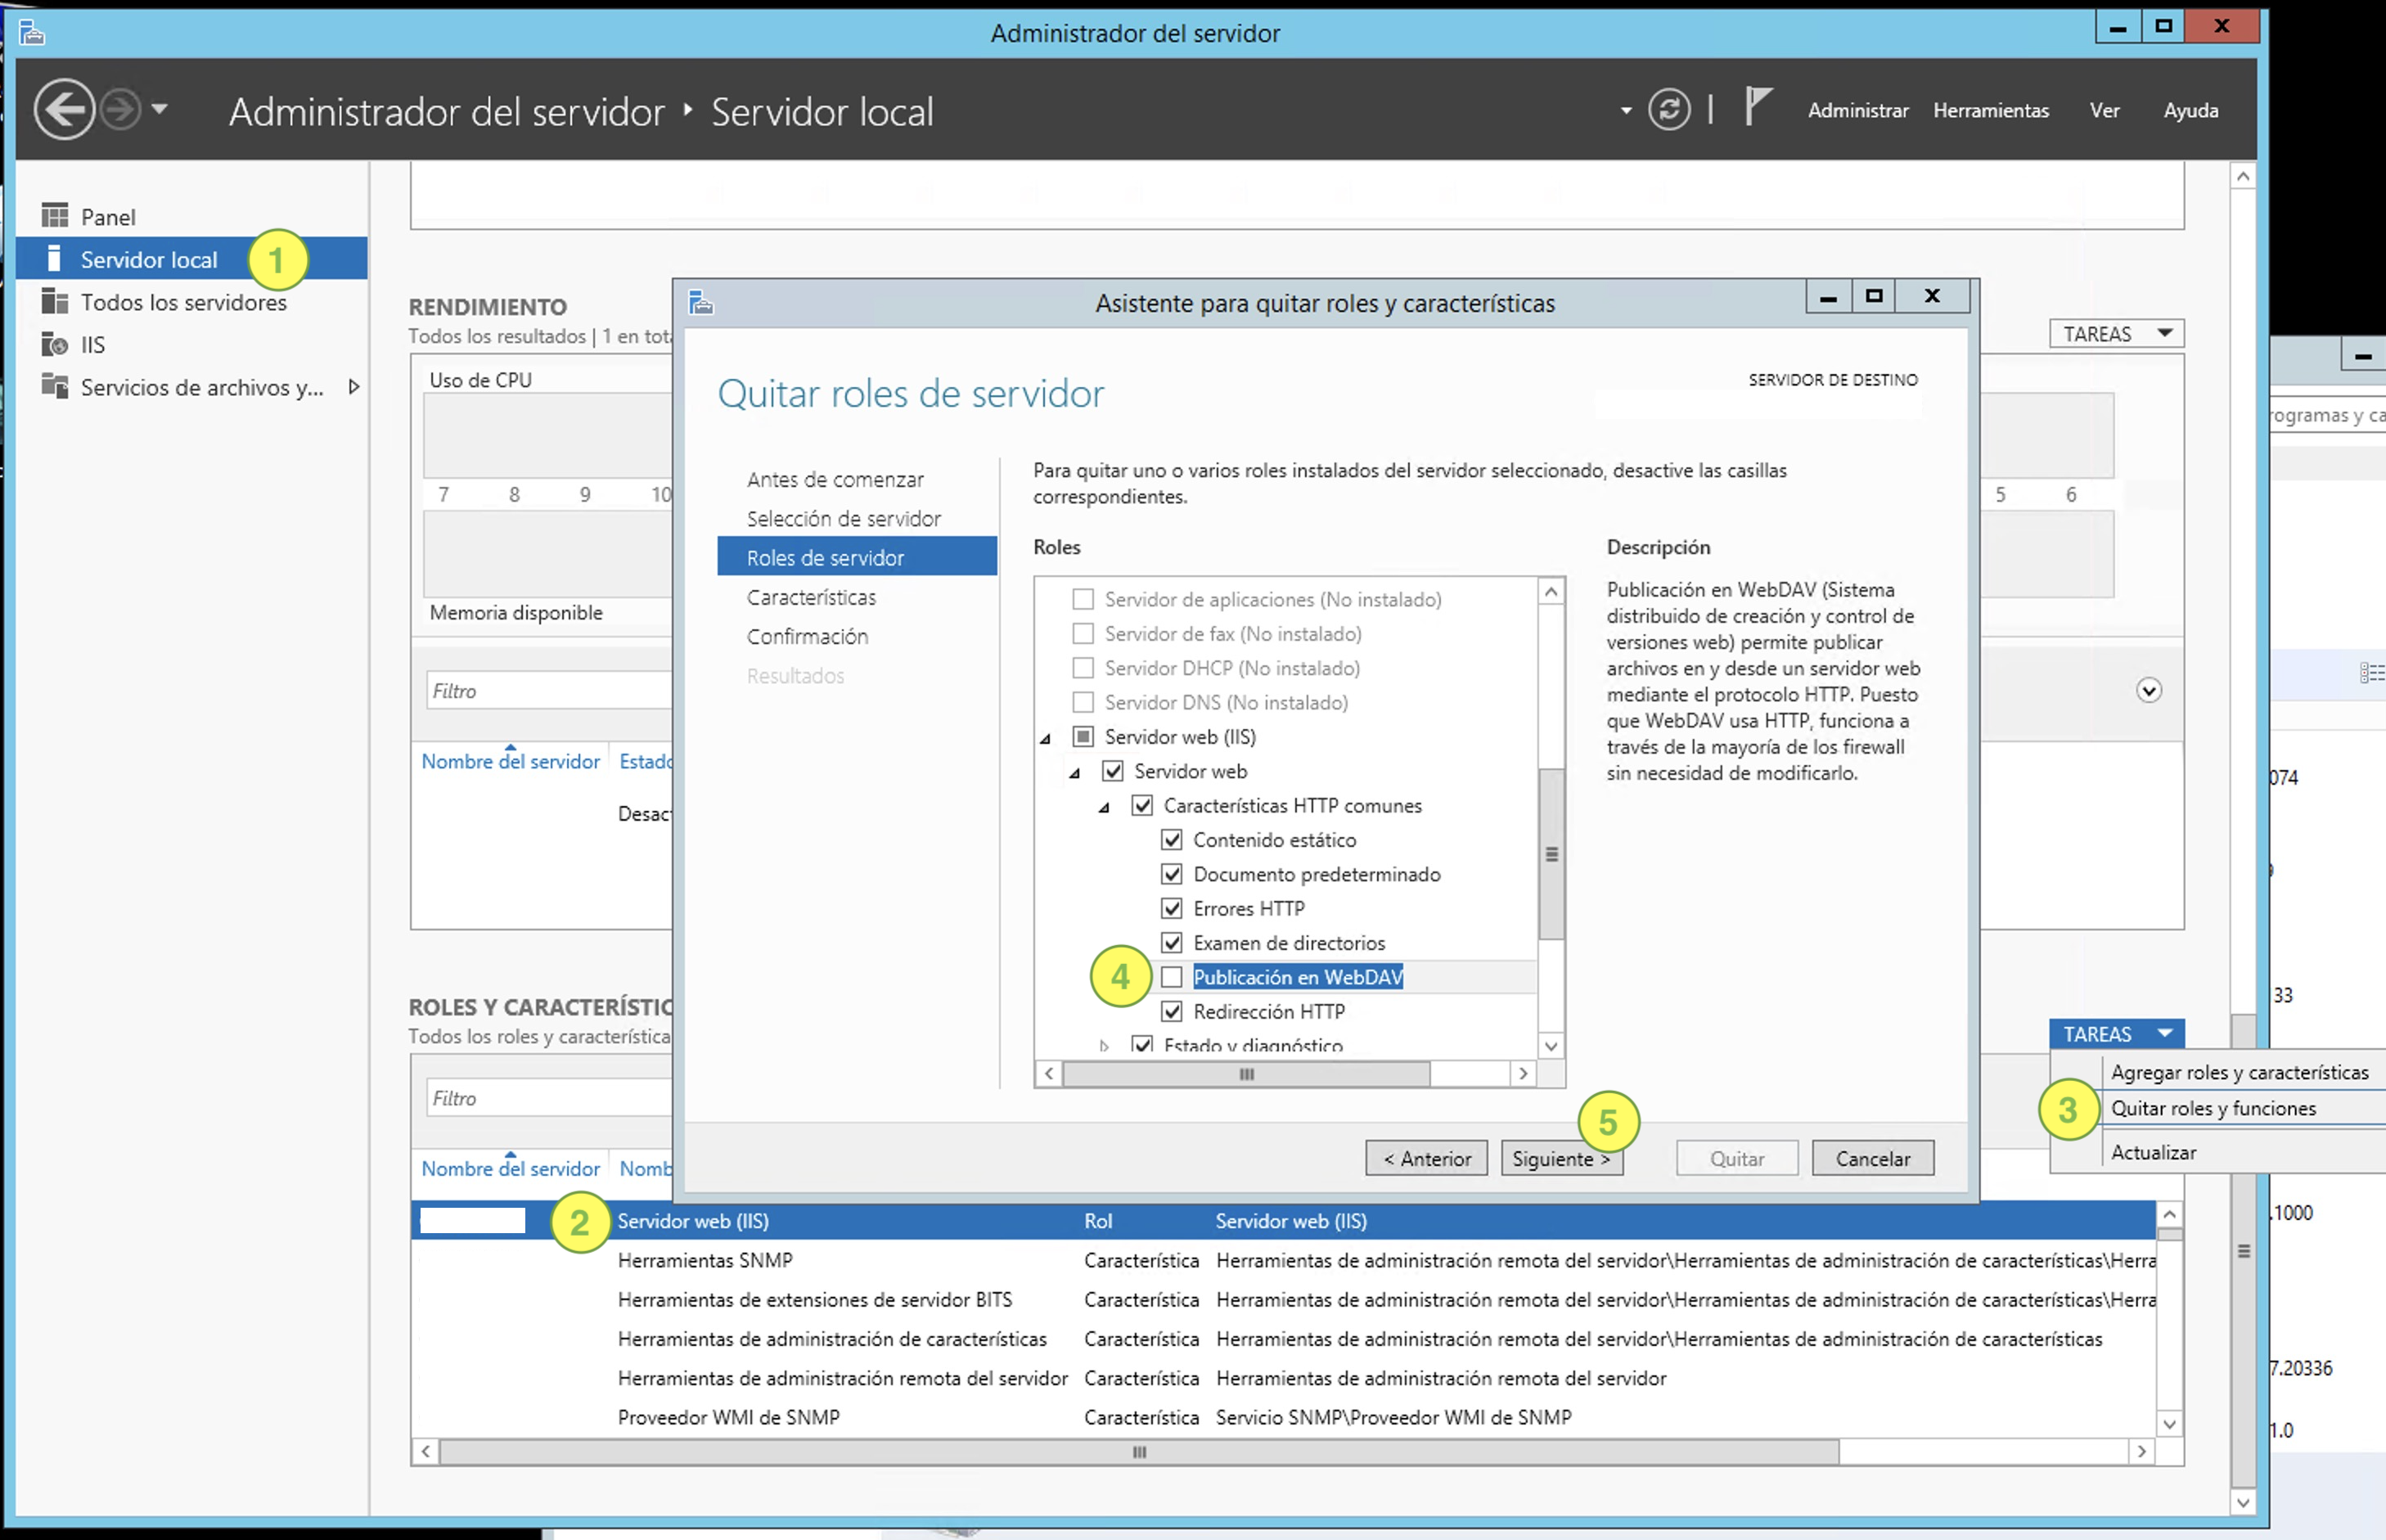2386x1540 pixels.
Task: Toggle Servidor DHCP checkbox
Action: tap(1083, 667)
